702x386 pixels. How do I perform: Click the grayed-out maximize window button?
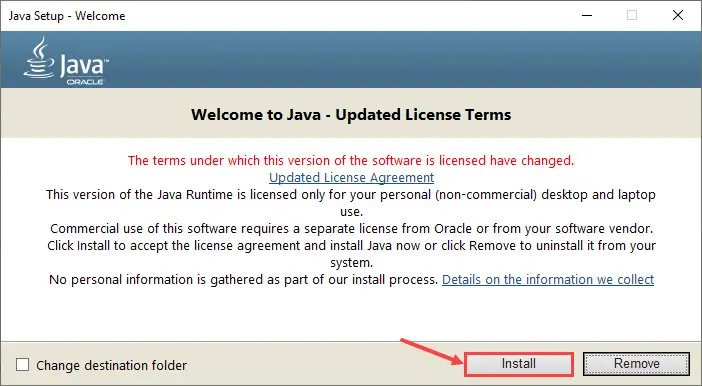[x=632, y=15]
